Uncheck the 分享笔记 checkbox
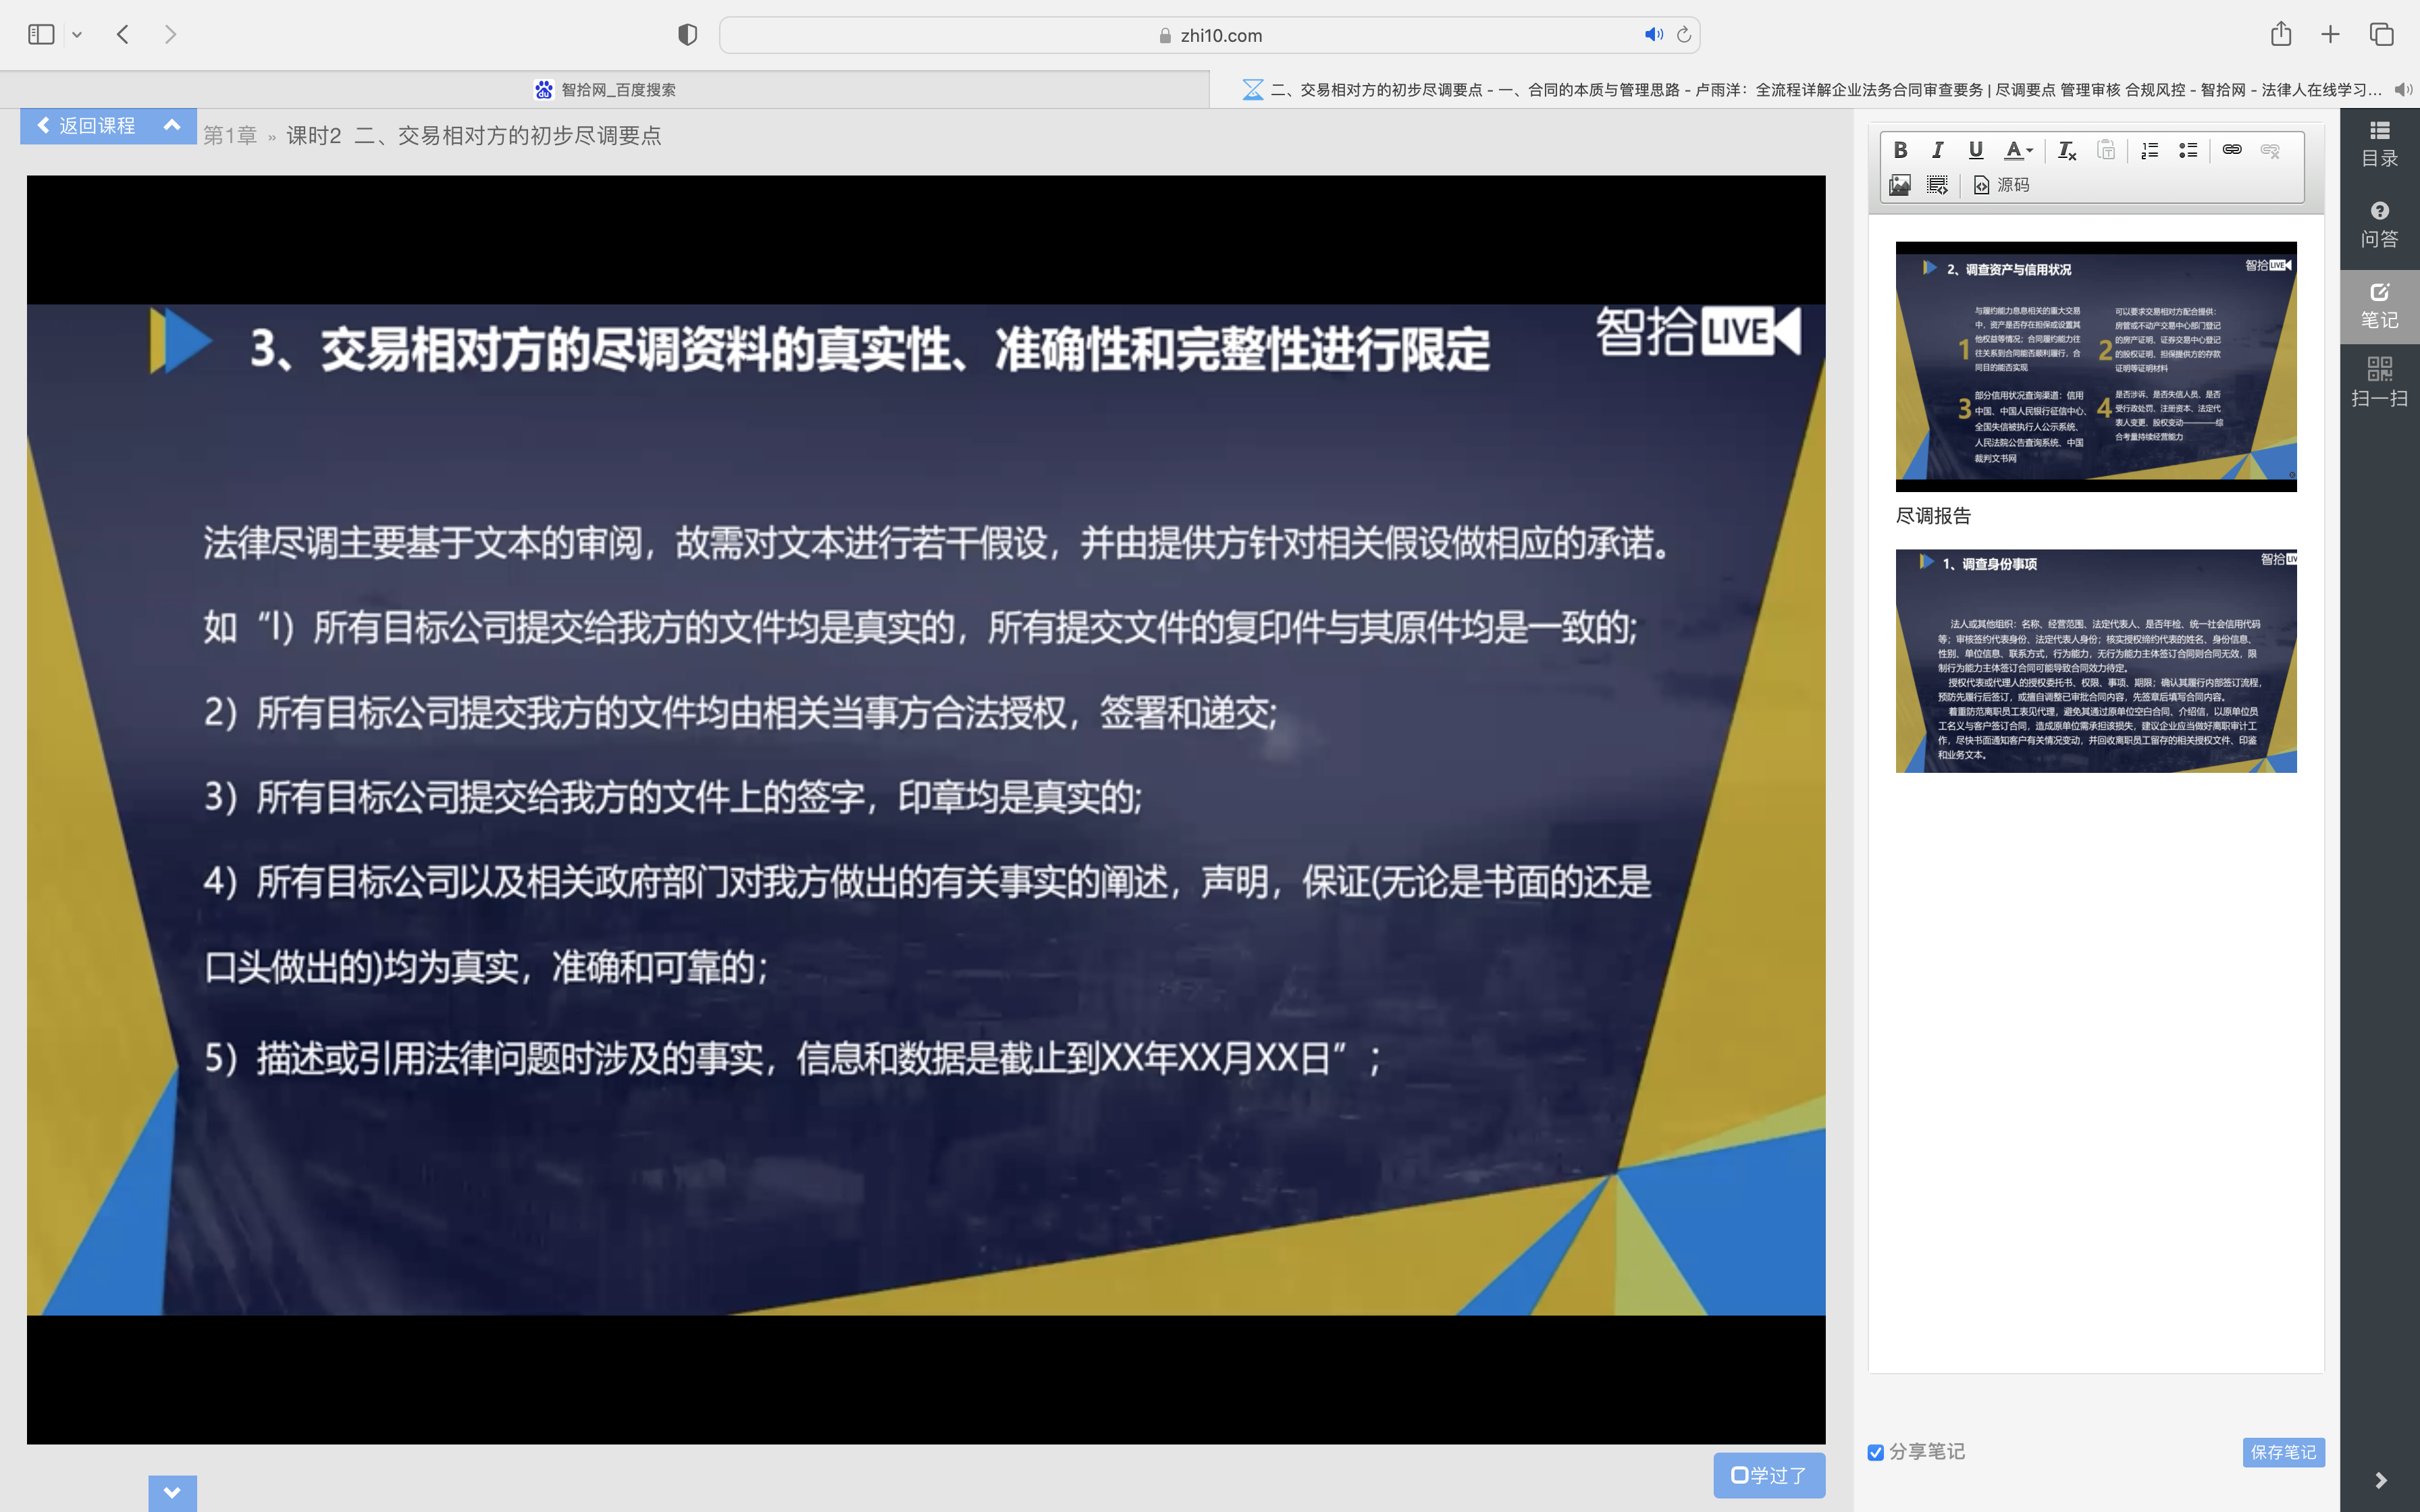Screen dimensions: 2420x1512 pyautogui.click(x=1876, y=1452)
